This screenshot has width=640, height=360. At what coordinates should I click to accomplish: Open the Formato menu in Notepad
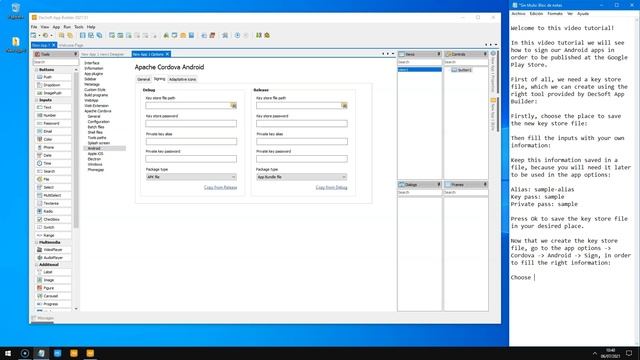click(x=555, y=14)
